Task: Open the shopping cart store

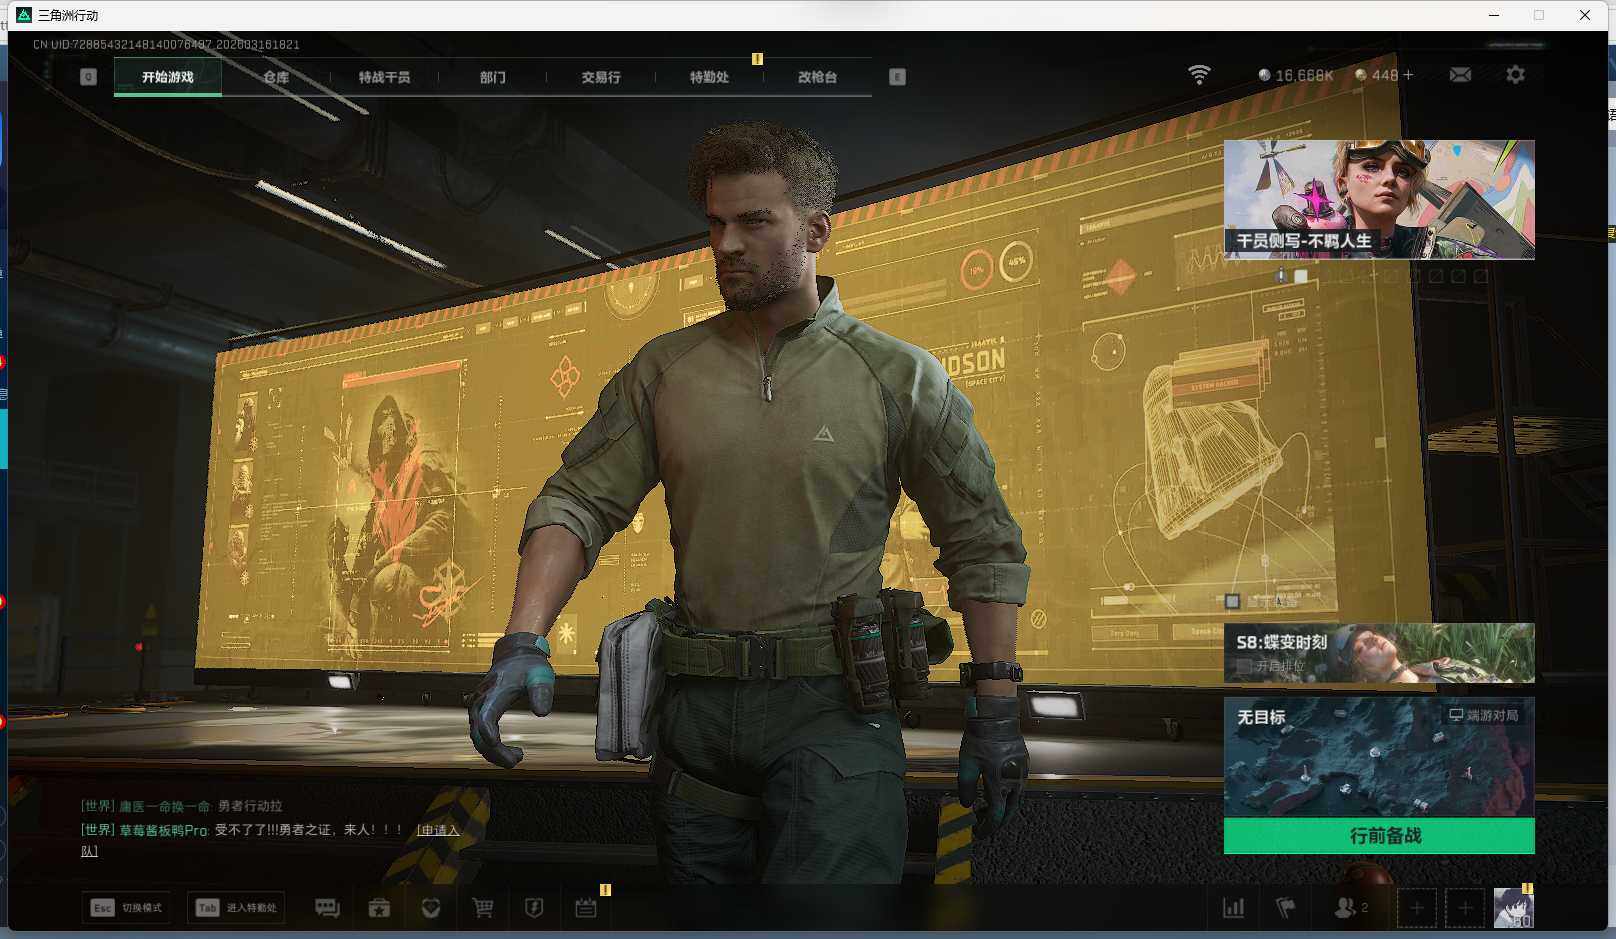Action: click(482, 908)
